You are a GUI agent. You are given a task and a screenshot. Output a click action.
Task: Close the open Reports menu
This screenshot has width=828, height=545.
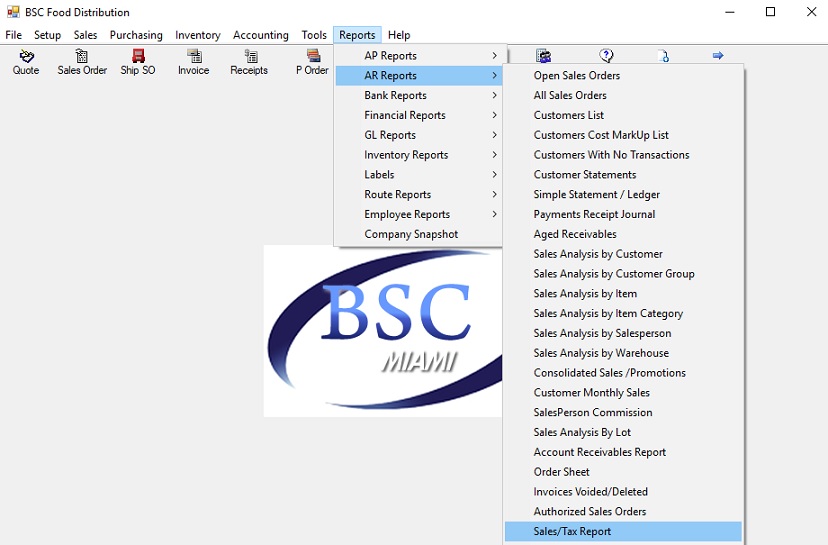[357, 35]
